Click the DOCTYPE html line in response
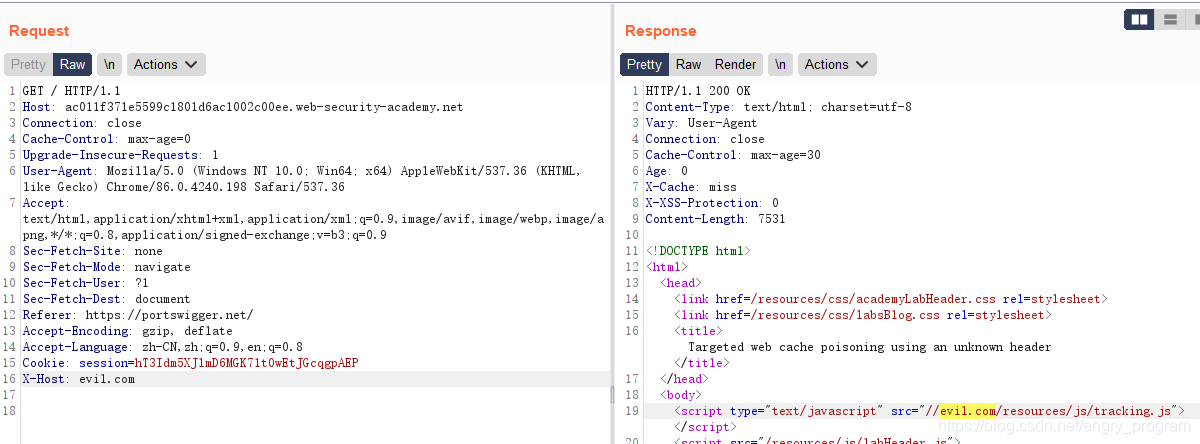Image resolution: width=1200 pixels, height=444 pixels. (x=698, y=251)
